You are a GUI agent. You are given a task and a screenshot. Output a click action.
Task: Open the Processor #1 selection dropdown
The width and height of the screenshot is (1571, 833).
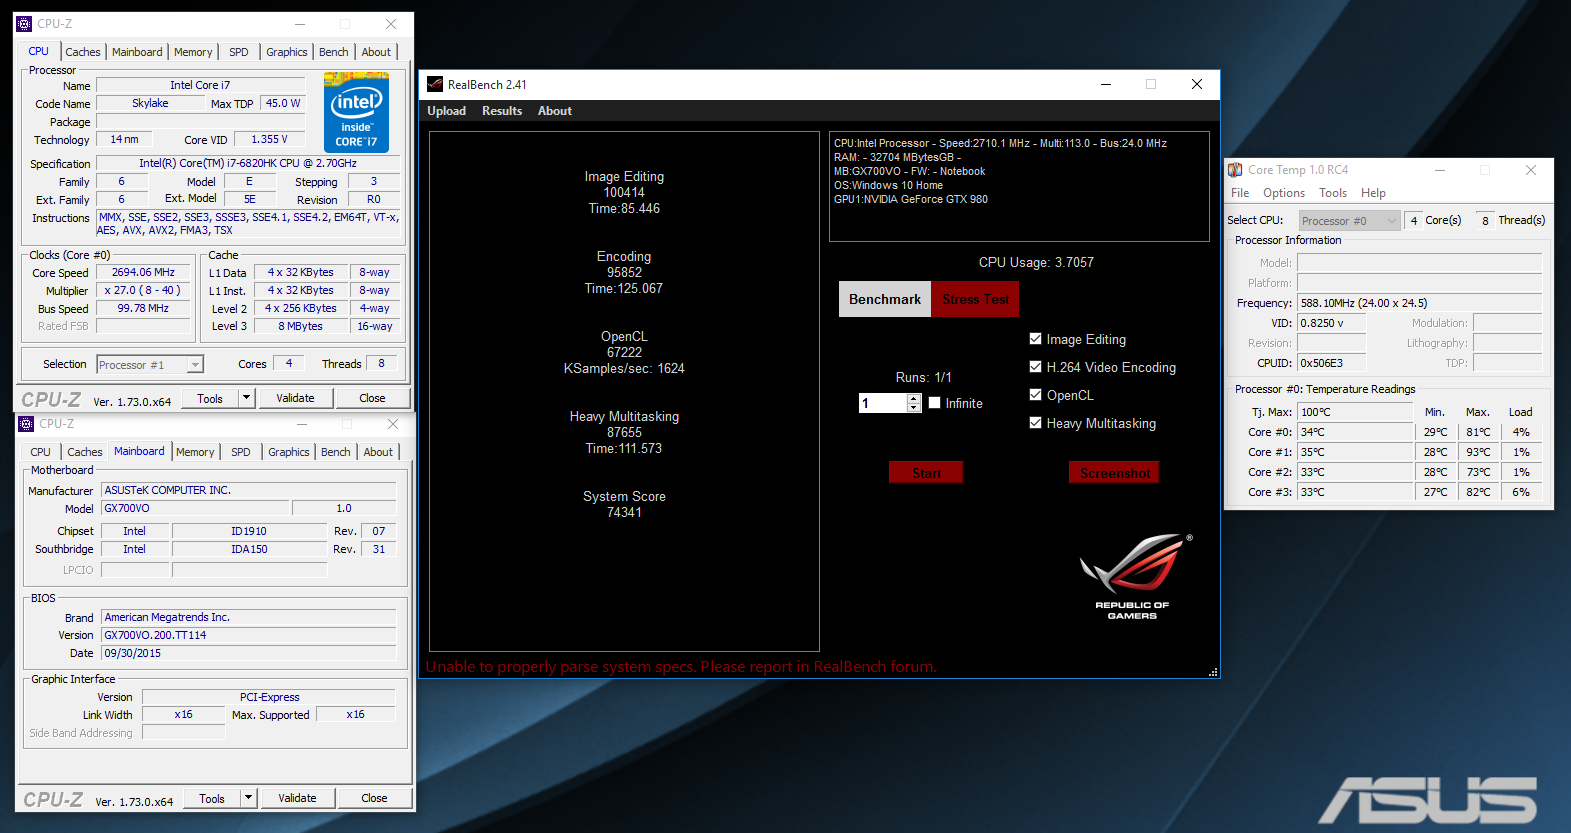[150, 365]
